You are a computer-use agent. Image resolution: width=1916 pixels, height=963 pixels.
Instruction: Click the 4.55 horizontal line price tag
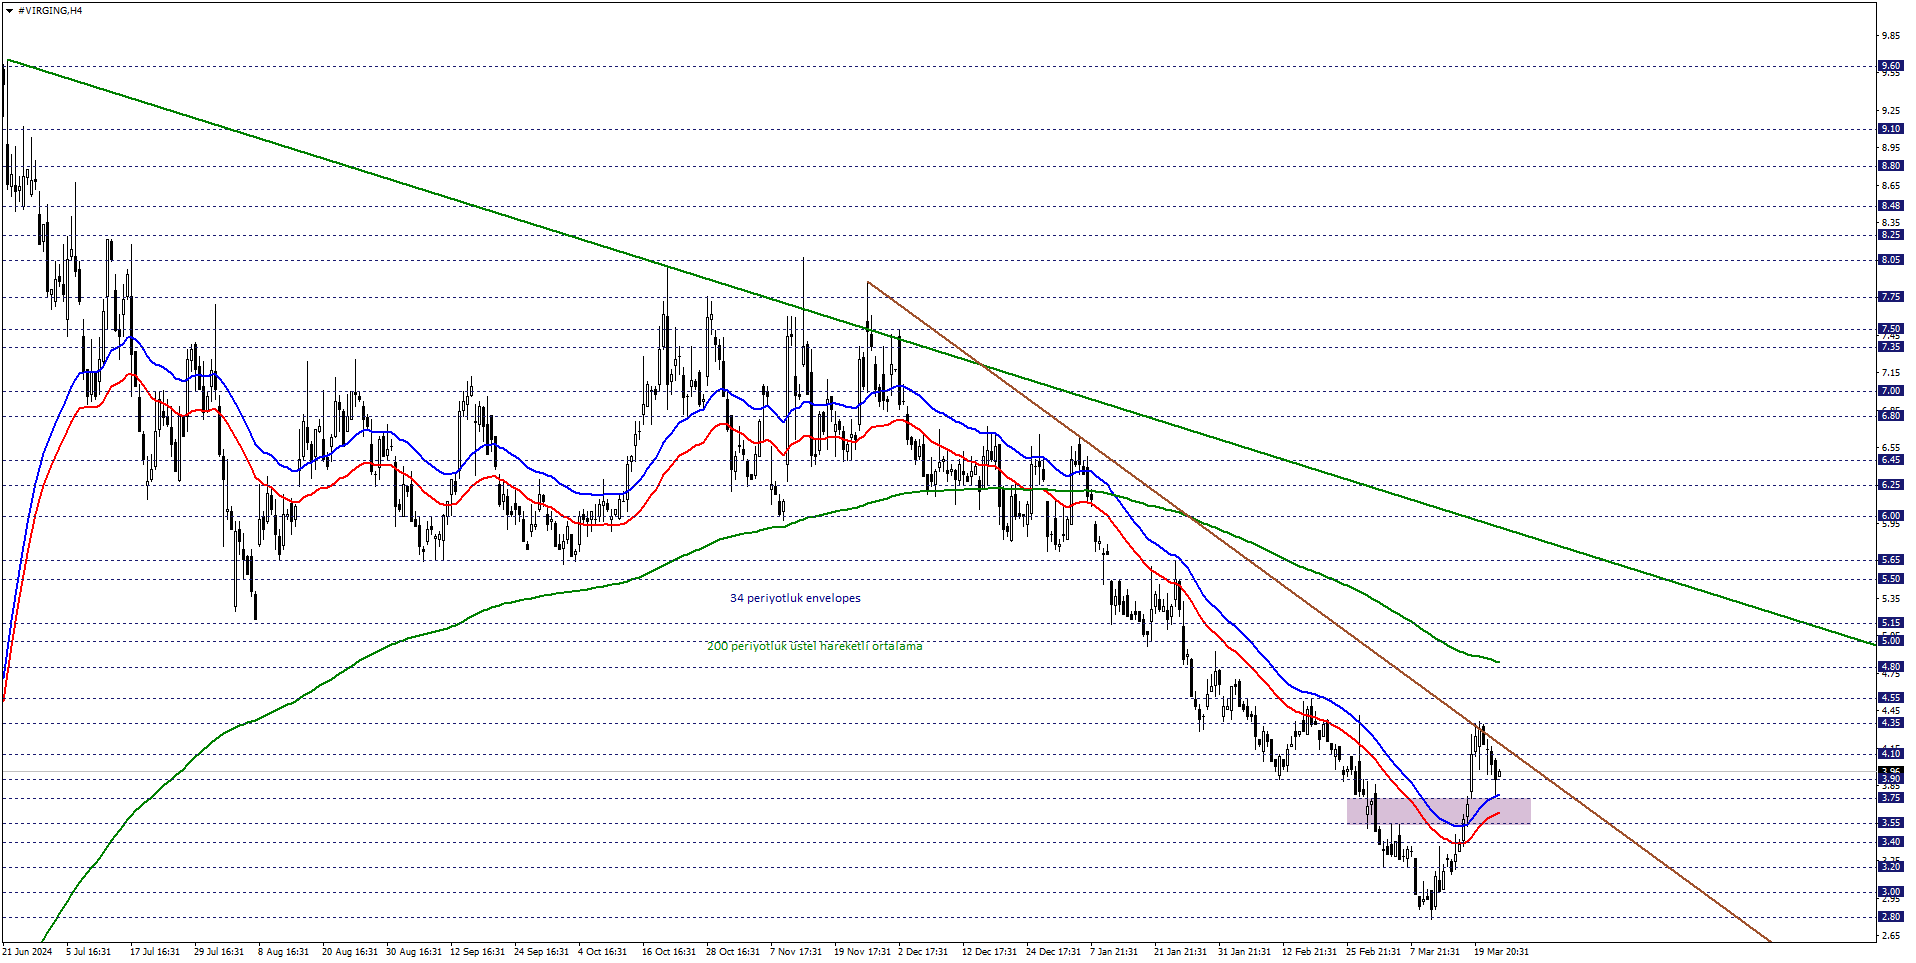pyautogui.click(x=1891, y=698)
